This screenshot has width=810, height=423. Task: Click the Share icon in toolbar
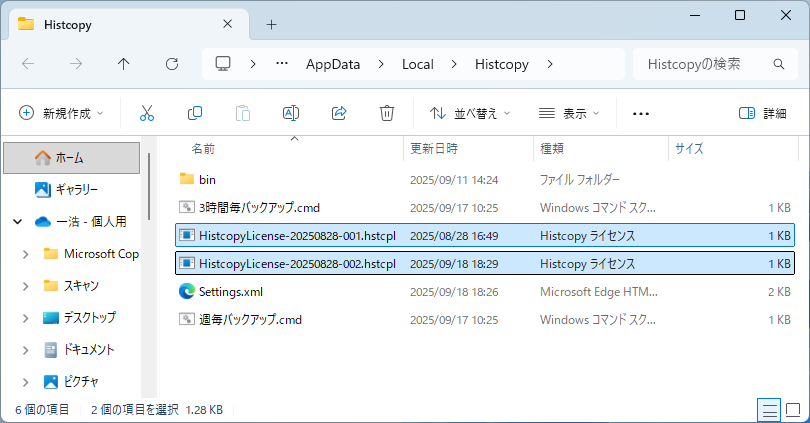pyautogui.click(x=339, y=113)
